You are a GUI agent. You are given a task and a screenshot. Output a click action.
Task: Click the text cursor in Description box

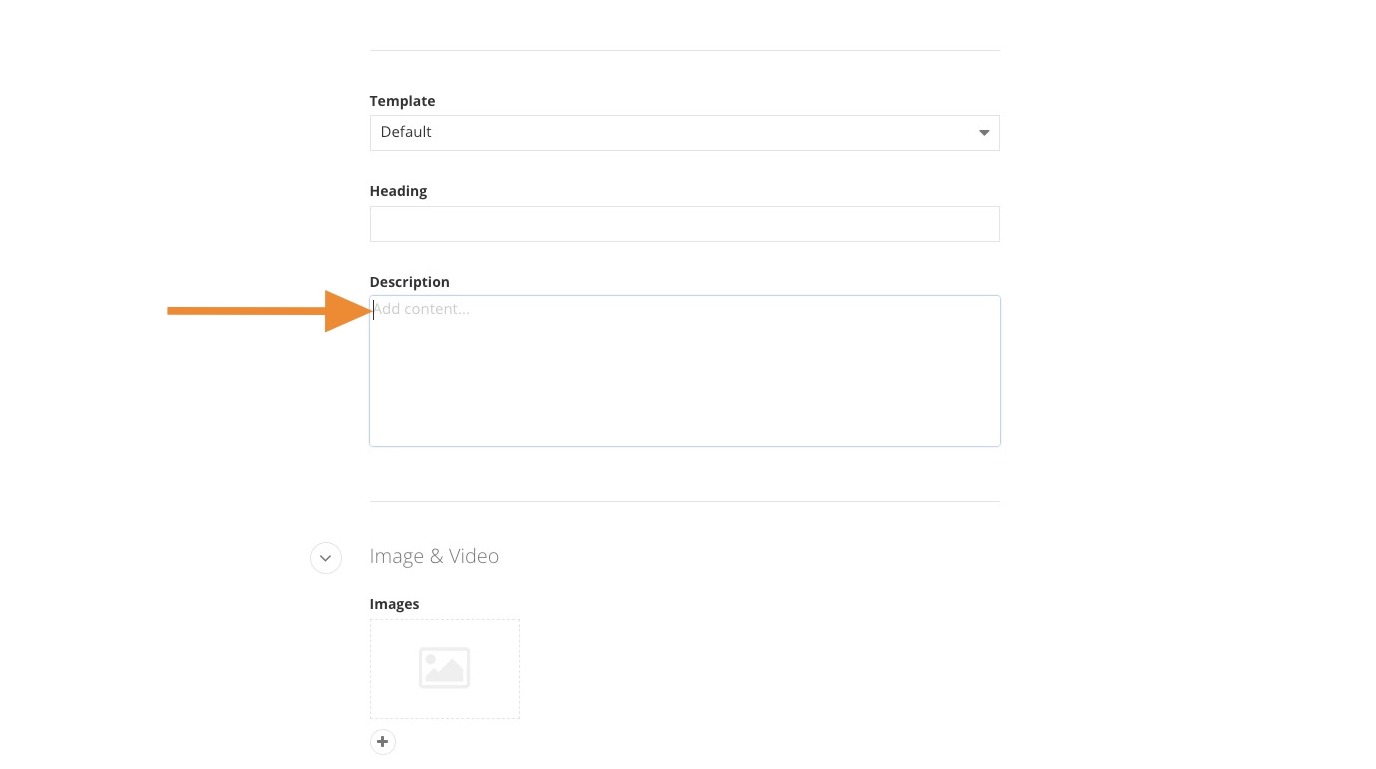tap(374, 310)
